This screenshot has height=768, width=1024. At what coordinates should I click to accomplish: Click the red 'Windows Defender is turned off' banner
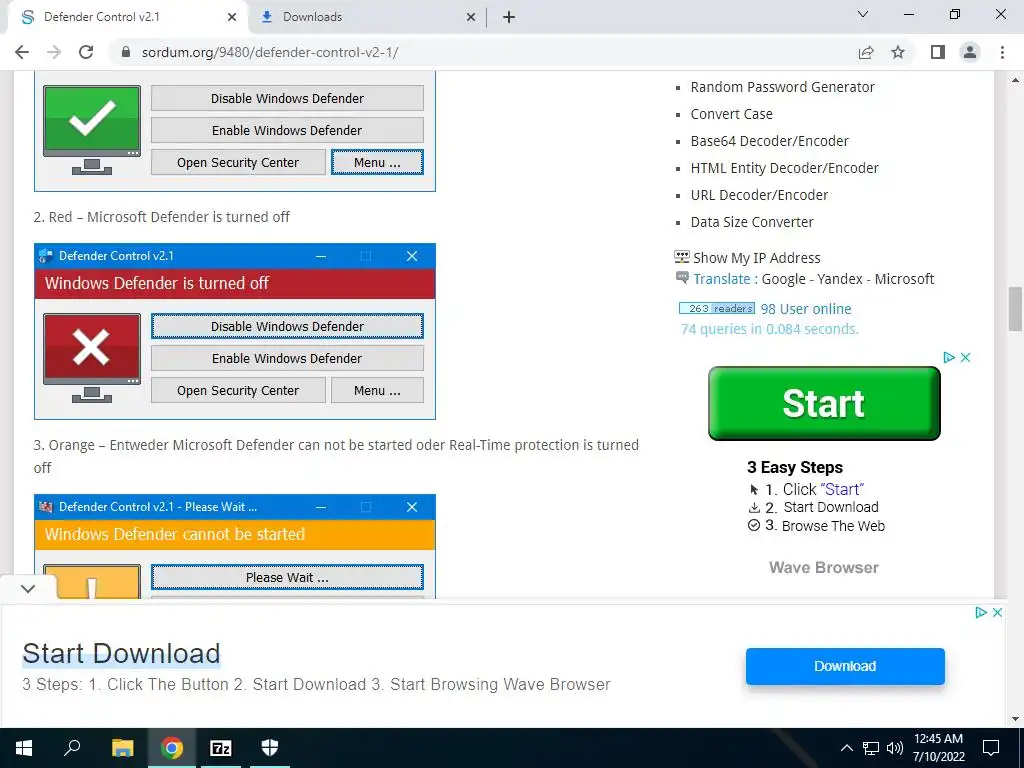[x=234, y=283]
